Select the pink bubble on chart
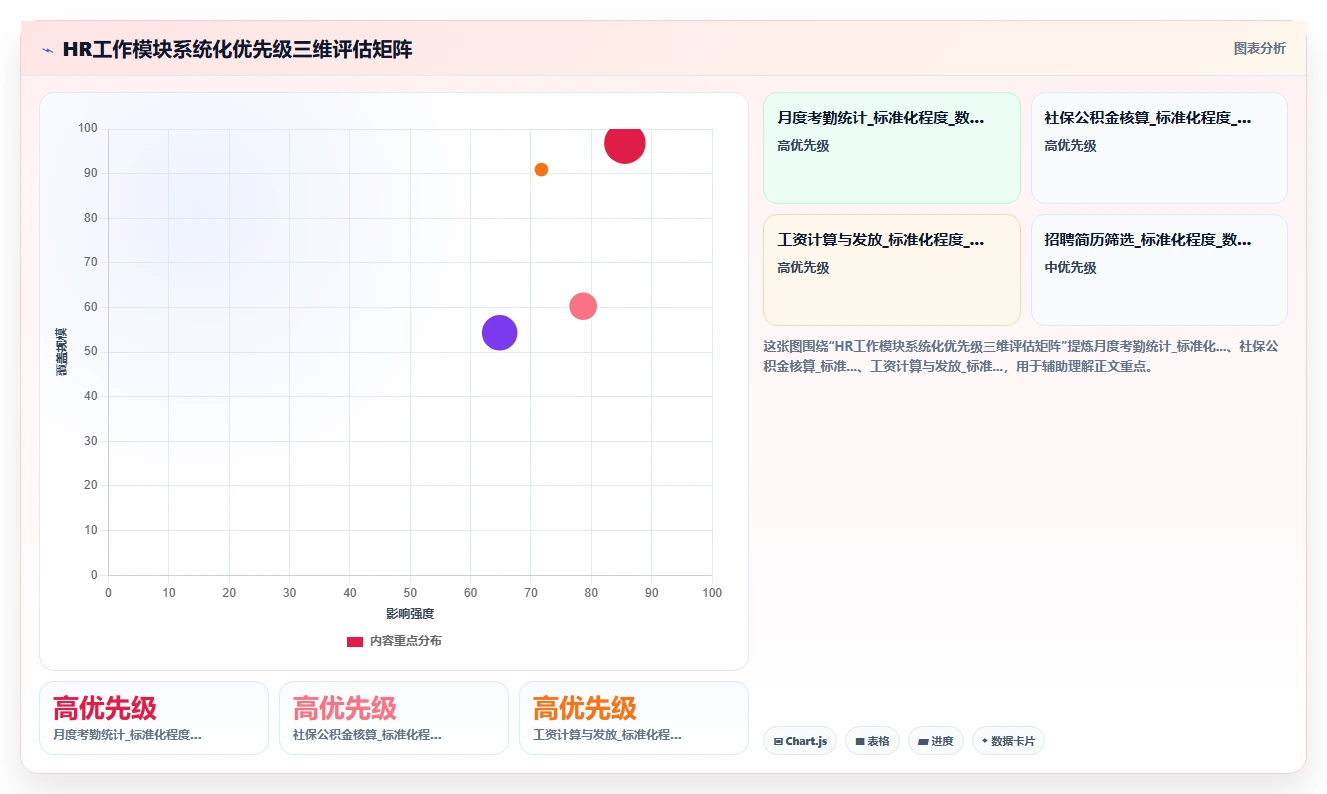Viewport: 1327px width, 794px height. pyautogui.click(x=583, y=306)
